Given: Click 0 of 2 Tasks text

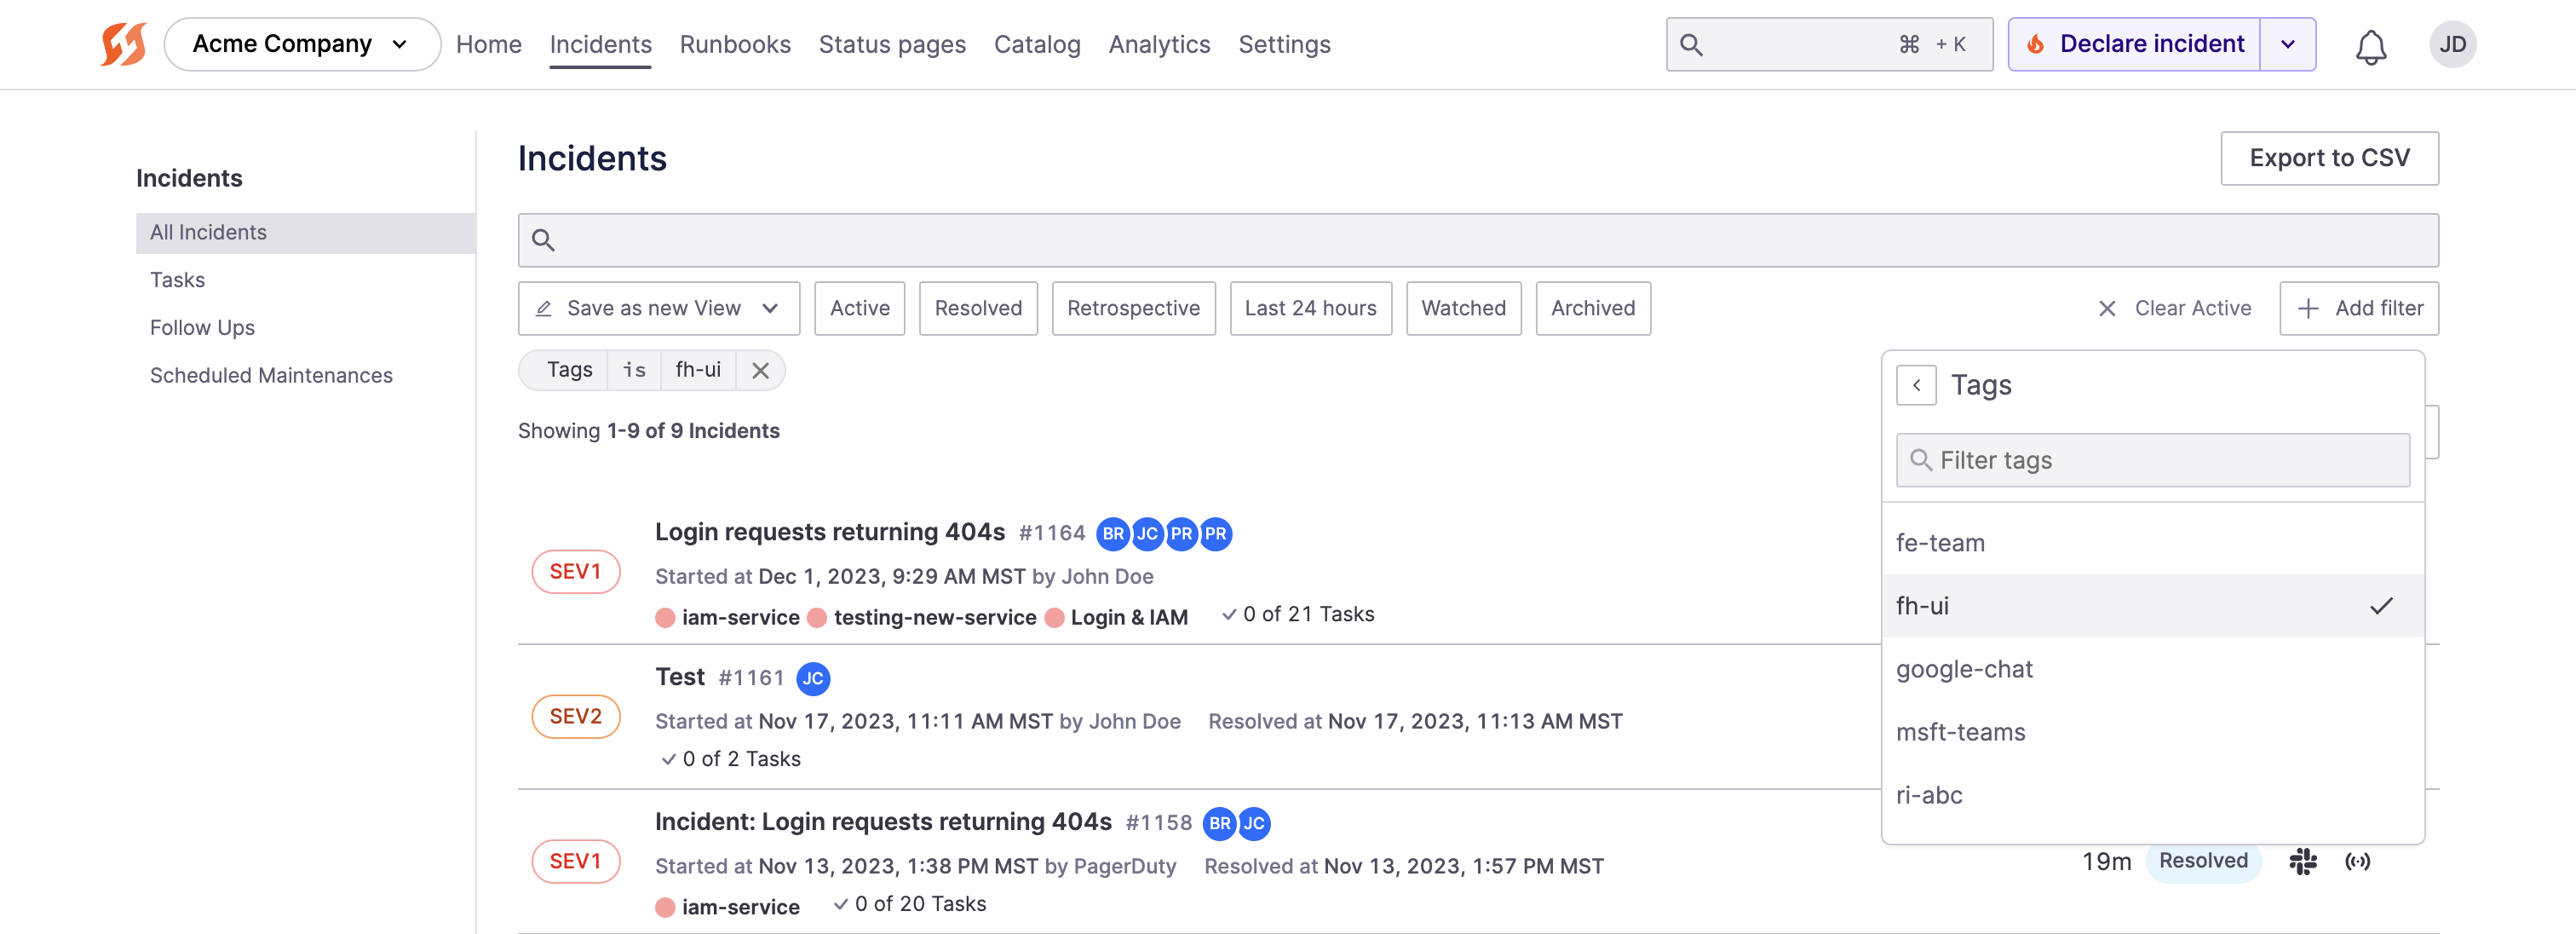Looking at the screenshot, I should (741, 760).
